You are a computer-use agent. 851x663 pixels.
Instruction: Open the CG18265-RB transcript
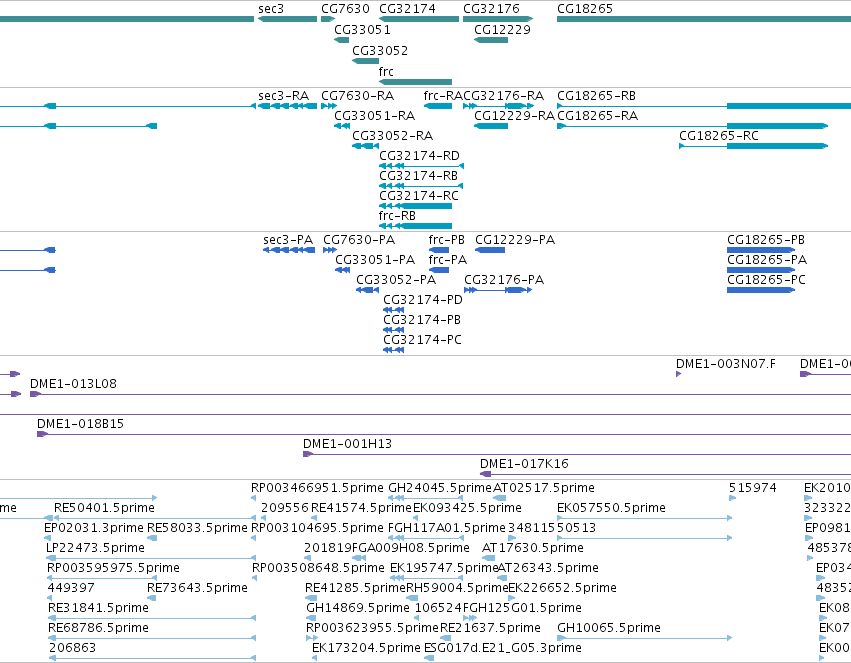click(x=704, y=106)
